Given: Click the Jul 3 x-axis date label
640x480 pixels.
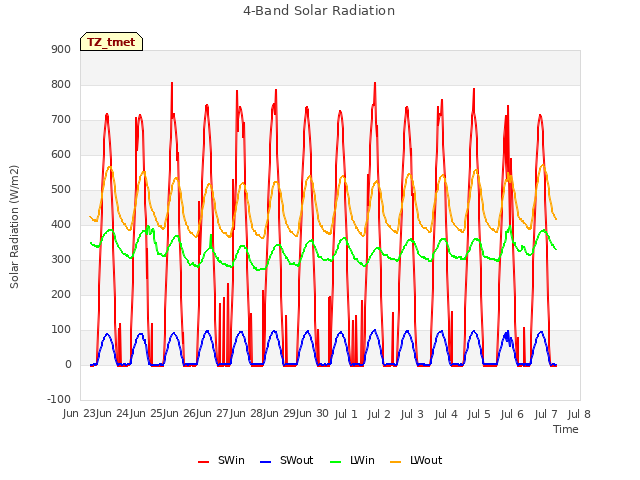Looking at the screenshot, I should [412, 414].
